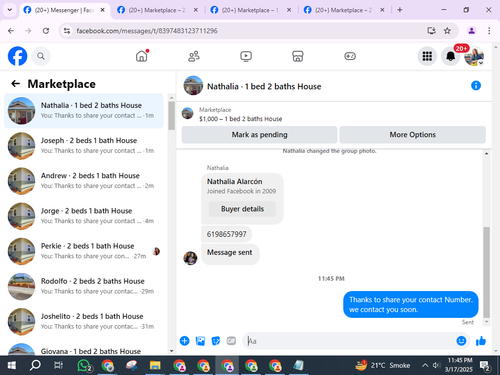Open Nathalia 1 bed 2 baths conversation
This screenshot has width=500, height=375.
click(84, 111)
